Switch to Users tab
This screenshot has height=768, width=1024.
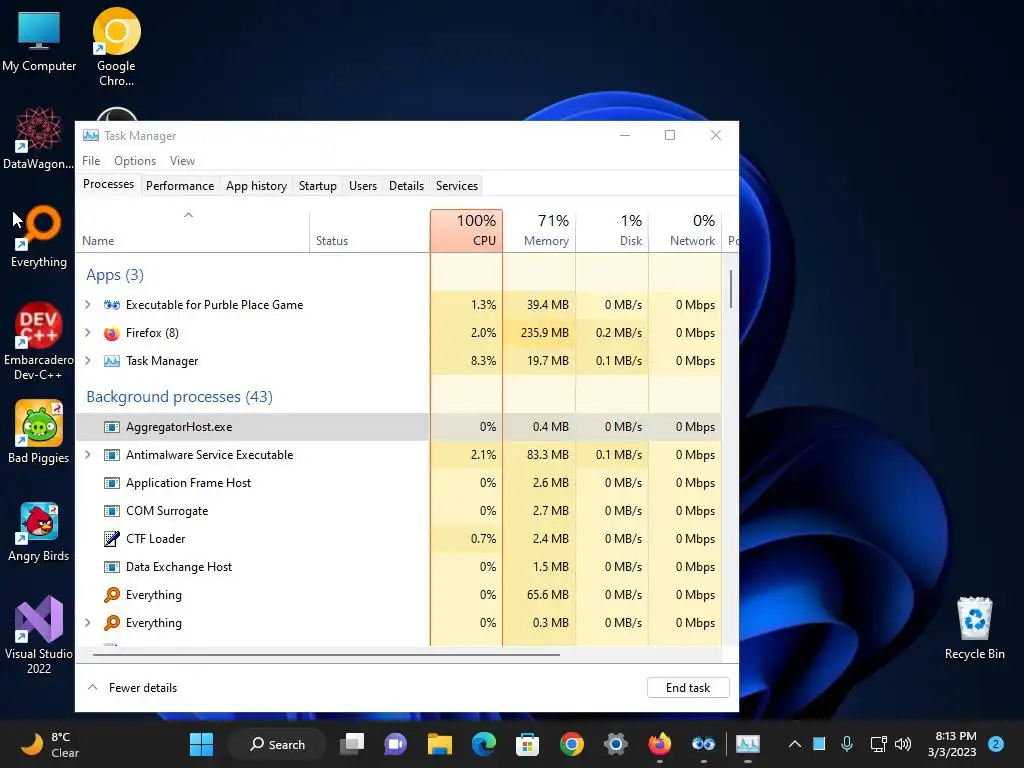click(362, 186)
